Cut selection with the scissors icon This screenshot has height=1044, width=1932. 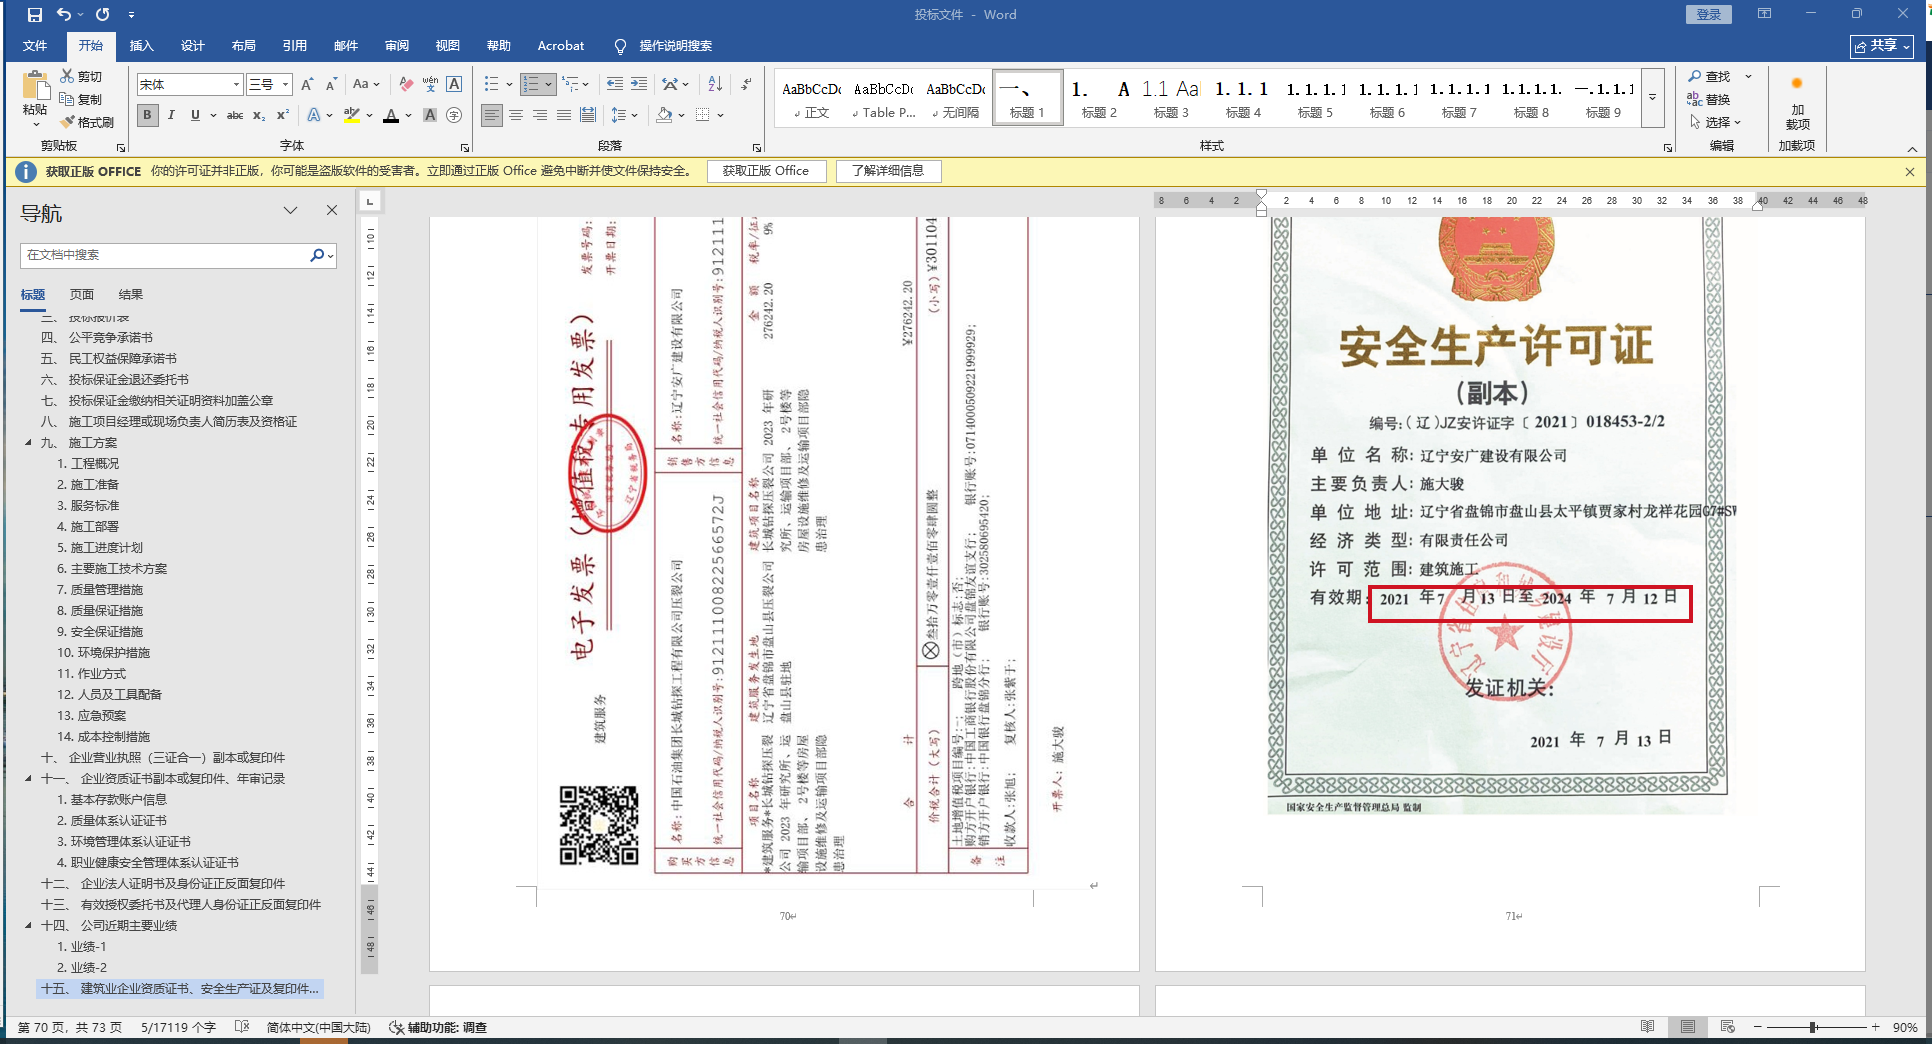click(67, 76)
